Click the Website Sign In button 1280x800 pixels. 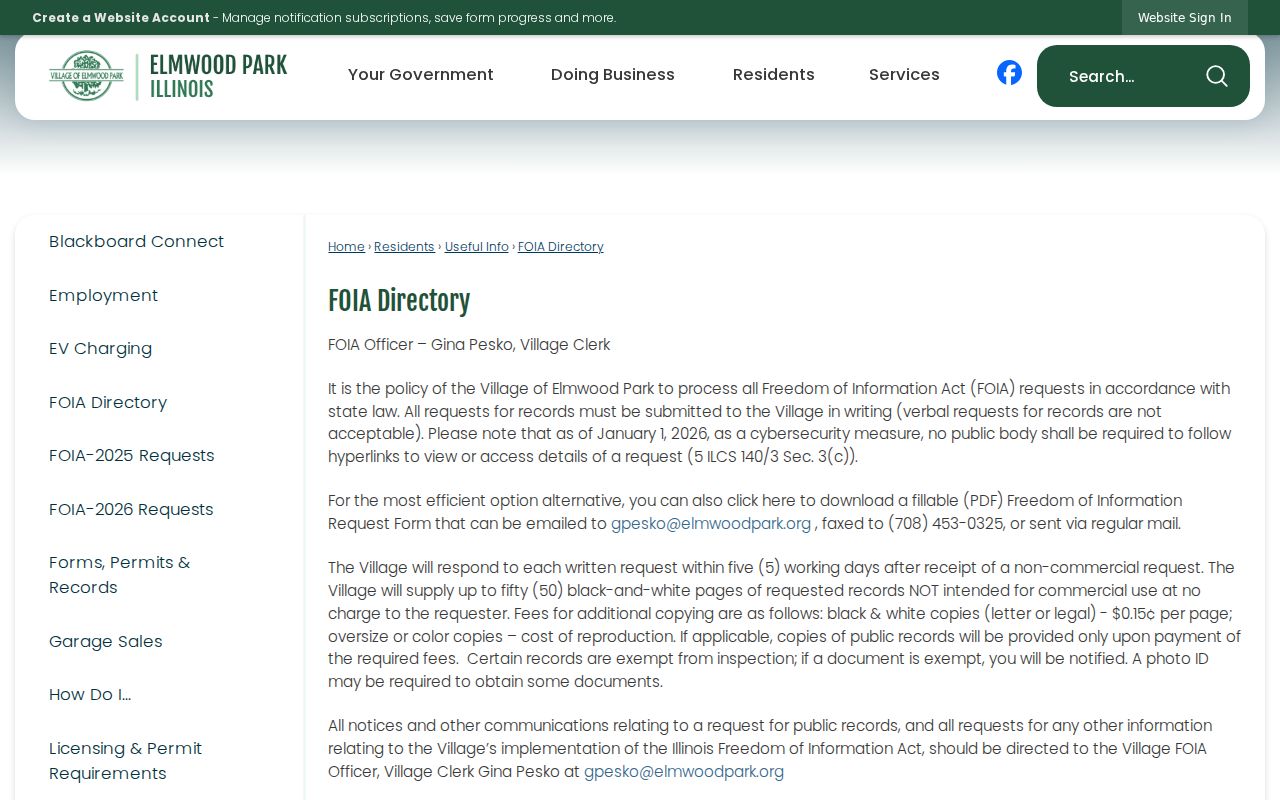(x=1185, y=17)
